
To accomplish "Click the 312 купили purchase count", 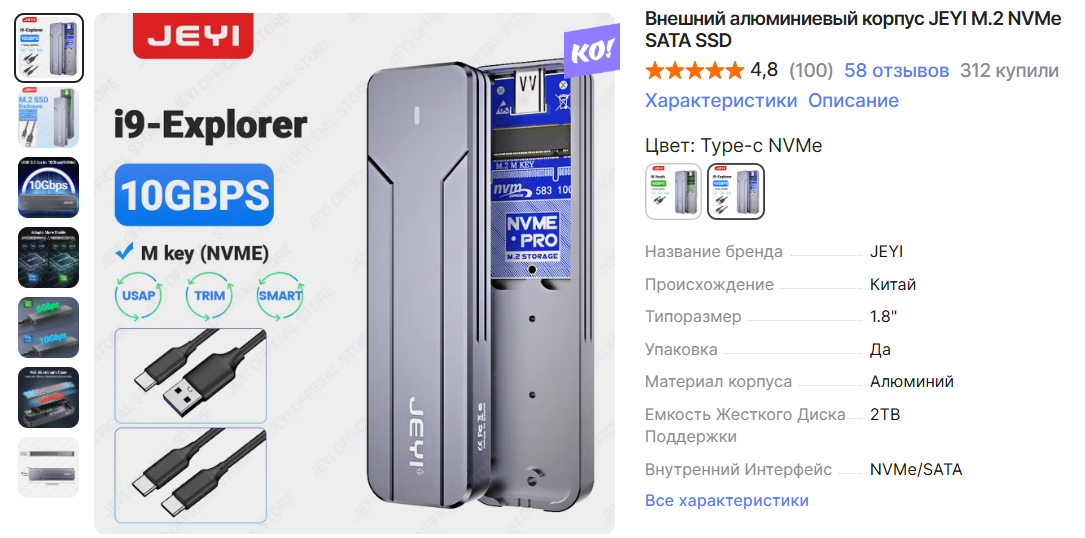I will tap(1010, 71).
